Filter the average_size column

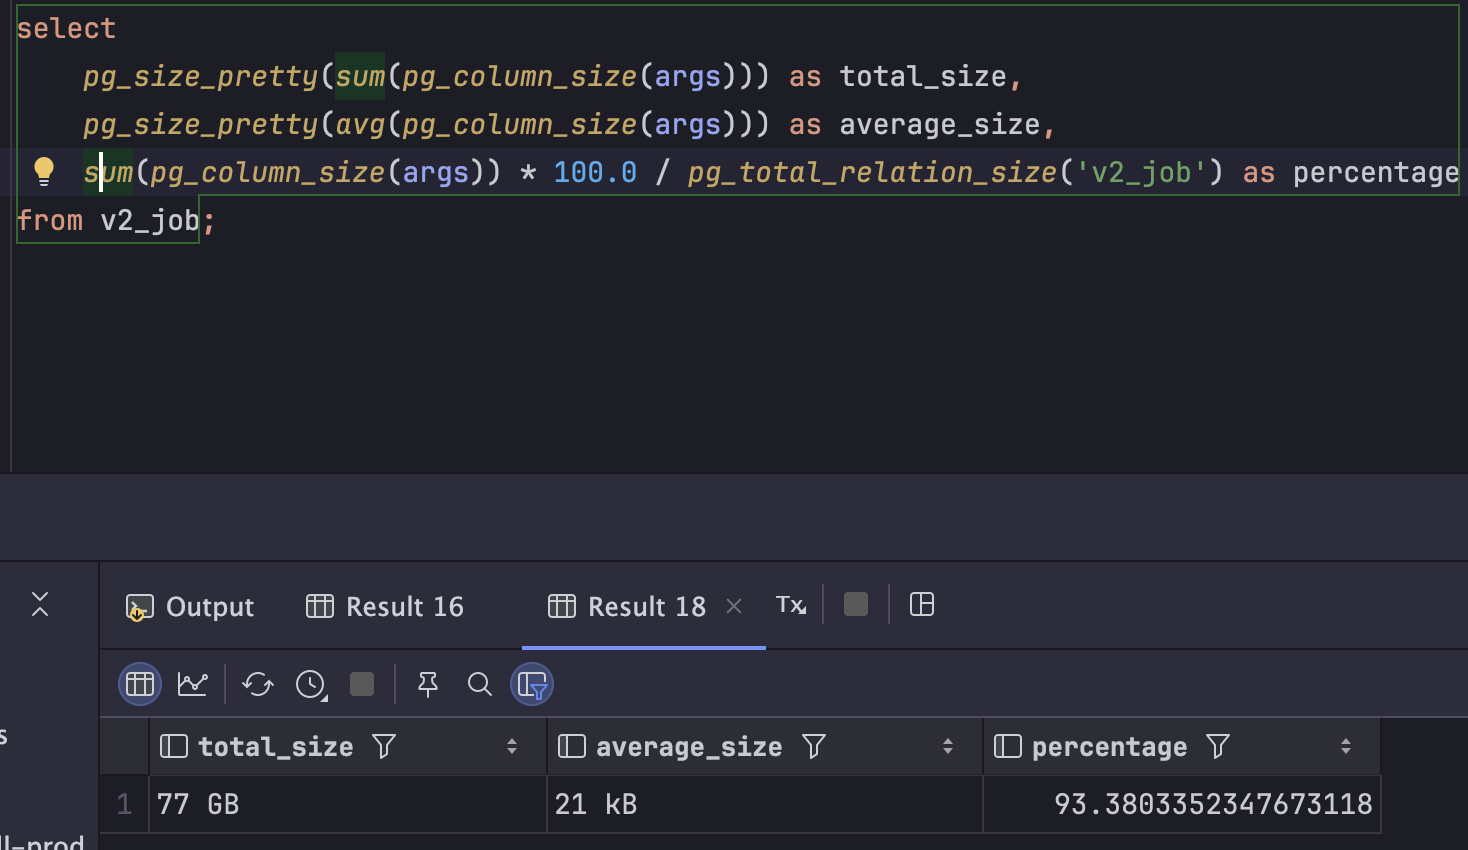(814, 746)
